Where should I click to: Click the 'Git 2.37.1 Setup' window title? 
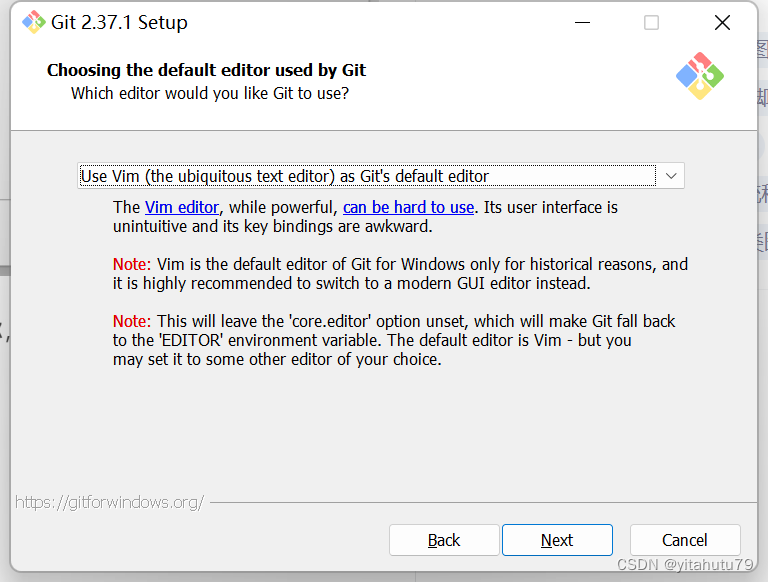click(x=119, y=22)
